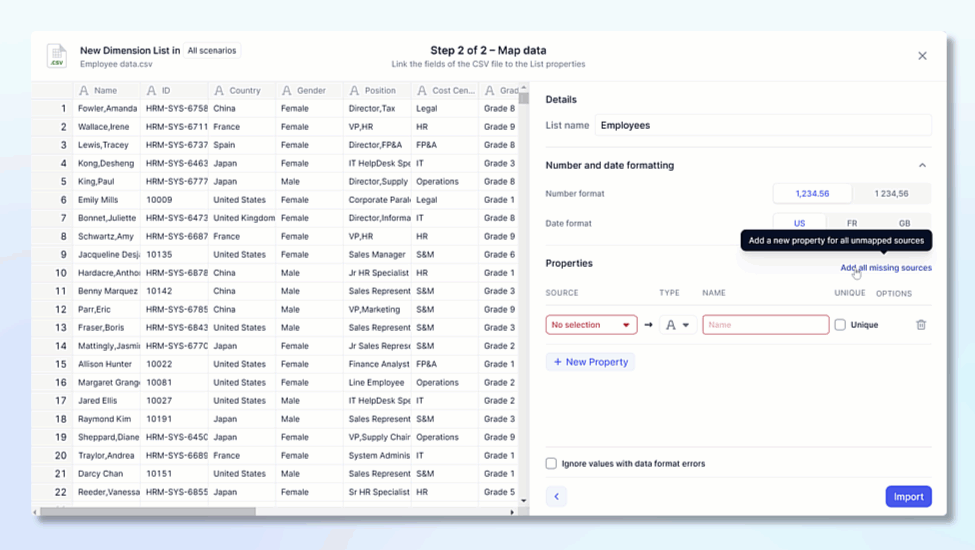Tick the Unique checkbox
Image resolution: width=975 pixels, height=550 pixels.
(x=840, y=324)
